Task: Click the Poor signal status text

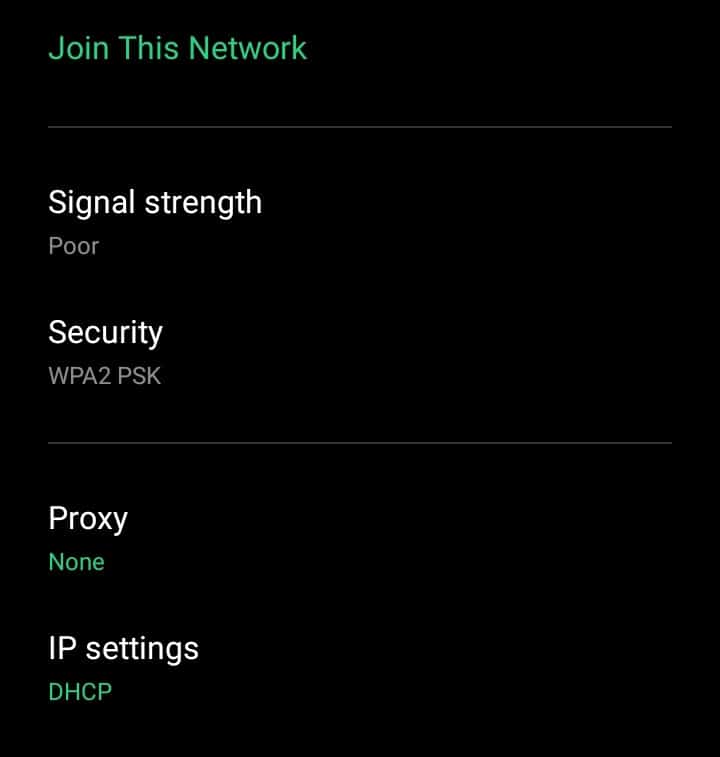Action: click(x=73, y=246)
